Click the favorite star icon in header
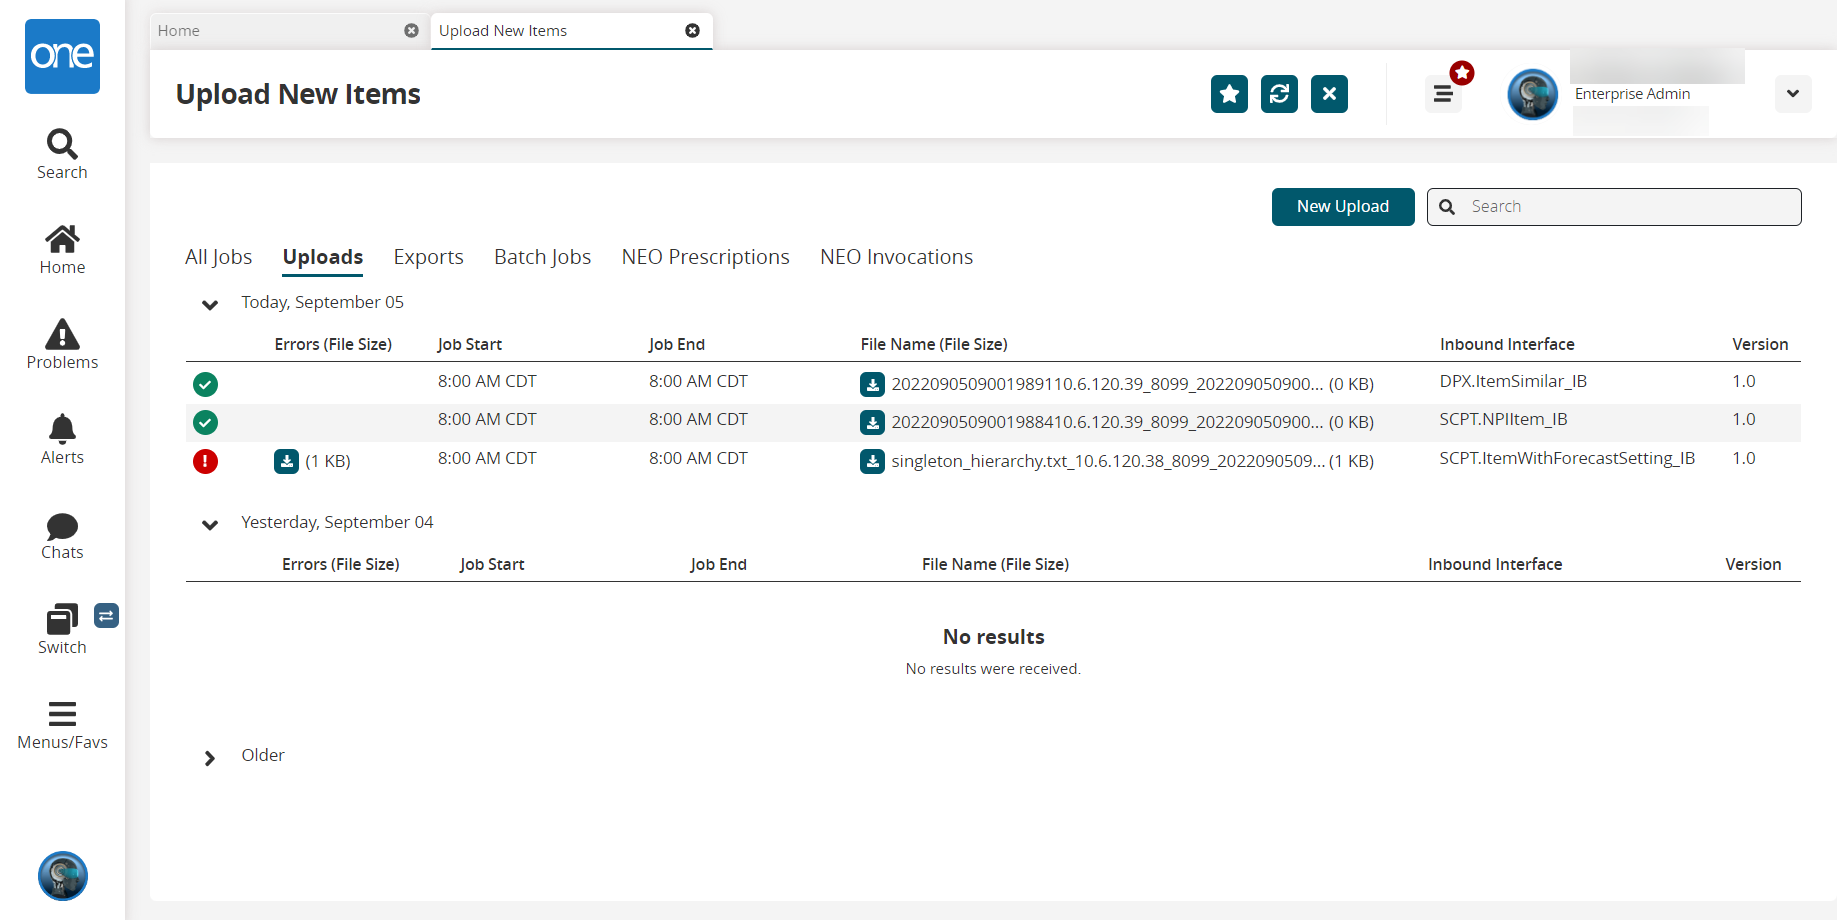1837x920 pixels. pyautogui.click(x=1229, y=94)
